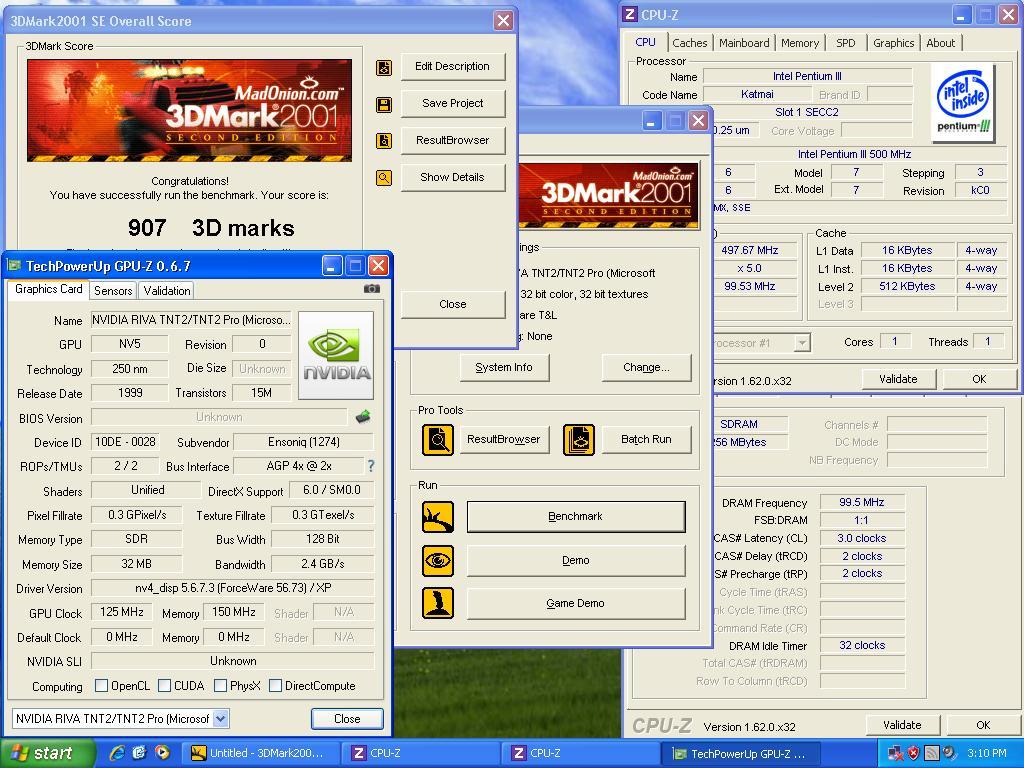
Task: Click the 3DMark2001 banner image in score window
Action: 189,110
